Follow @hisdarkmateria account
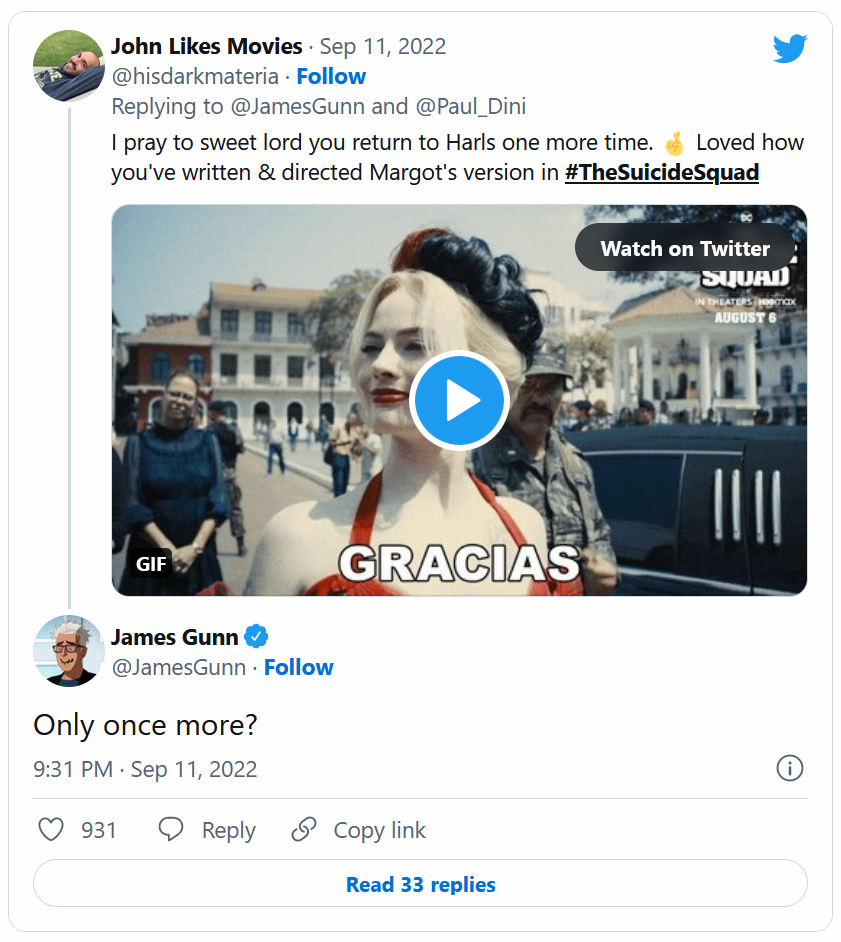The image size is (841, 942). (x=331, y=76)
